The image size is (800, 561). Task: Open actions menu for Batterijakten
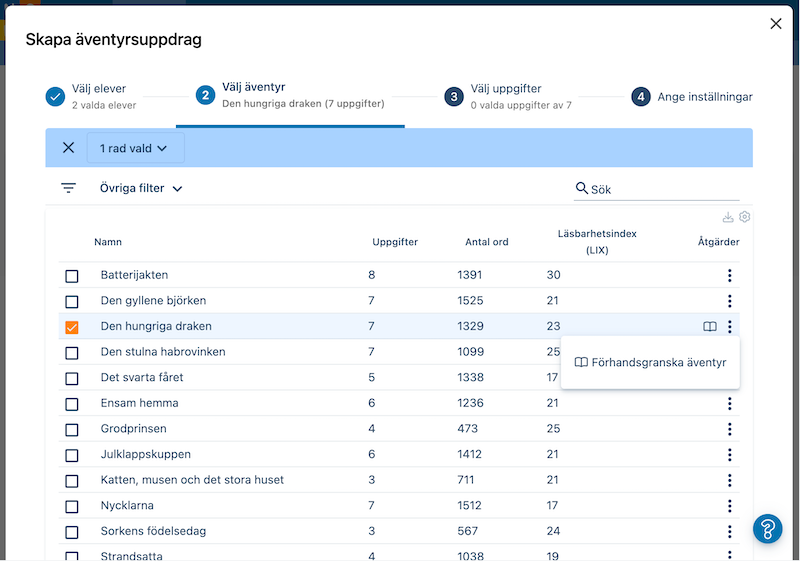[x=730, y=275]
